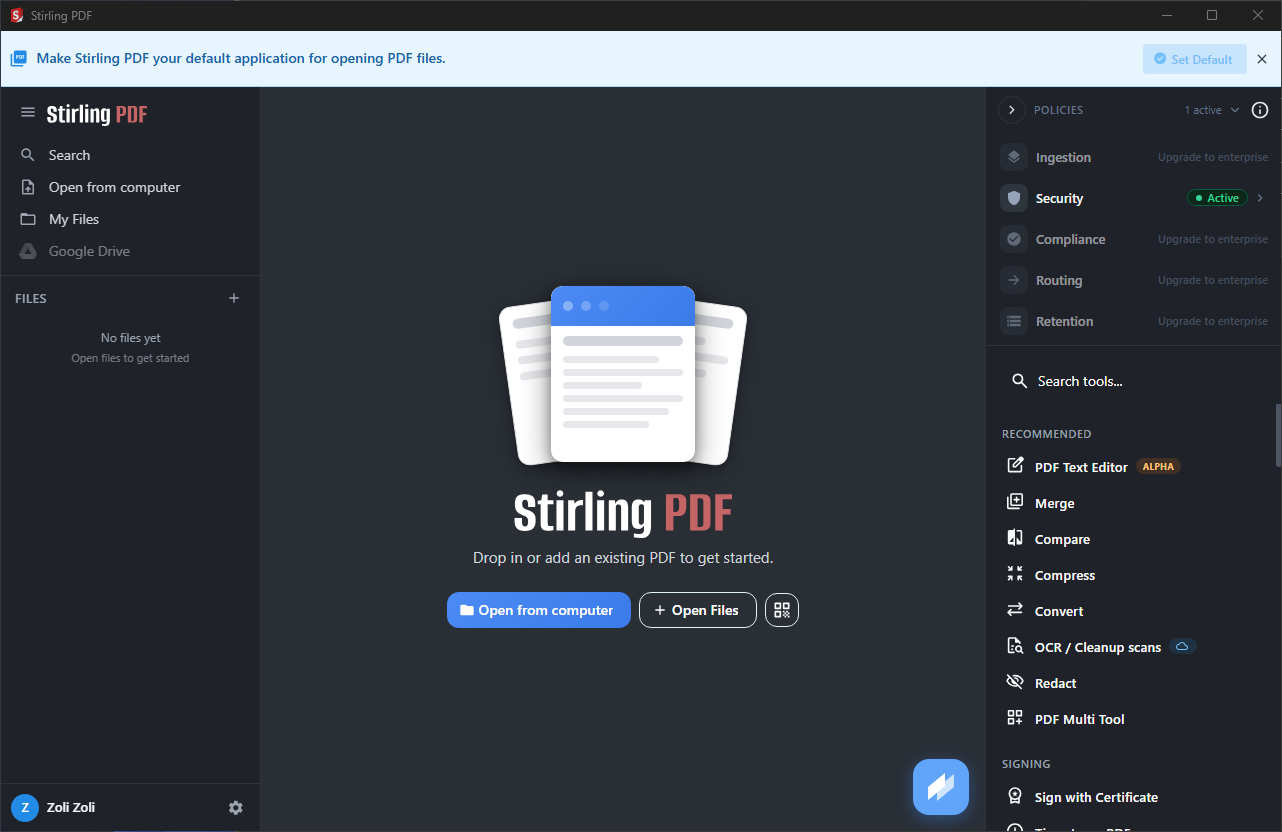Open the floating blue assistant button
Image resolution: width=1282 pixels, height=832 pixels.
(941, 787)
